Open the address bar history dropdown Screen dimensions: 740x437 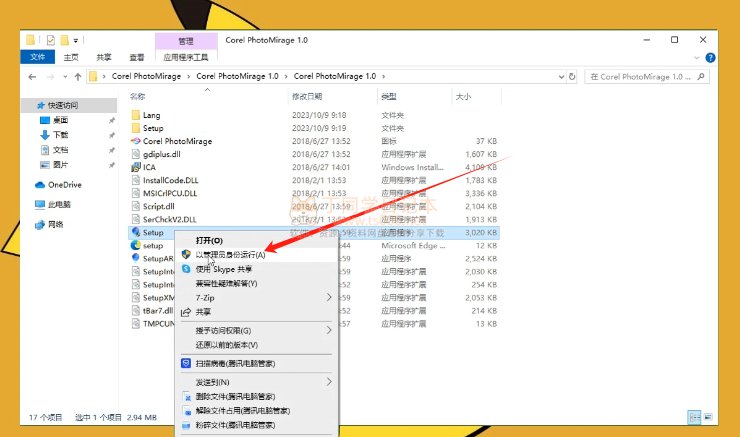coord(561,76)
